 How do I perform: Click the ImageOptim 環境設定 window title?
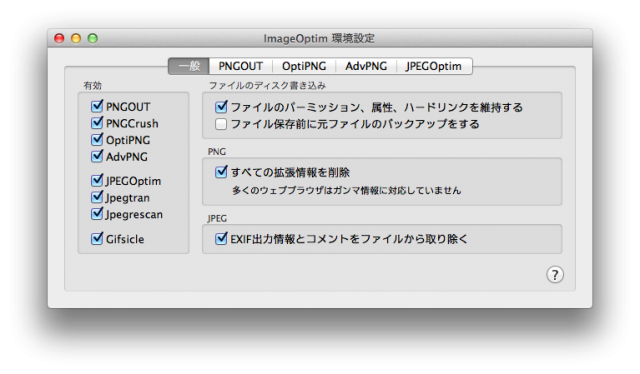(319, 38)
